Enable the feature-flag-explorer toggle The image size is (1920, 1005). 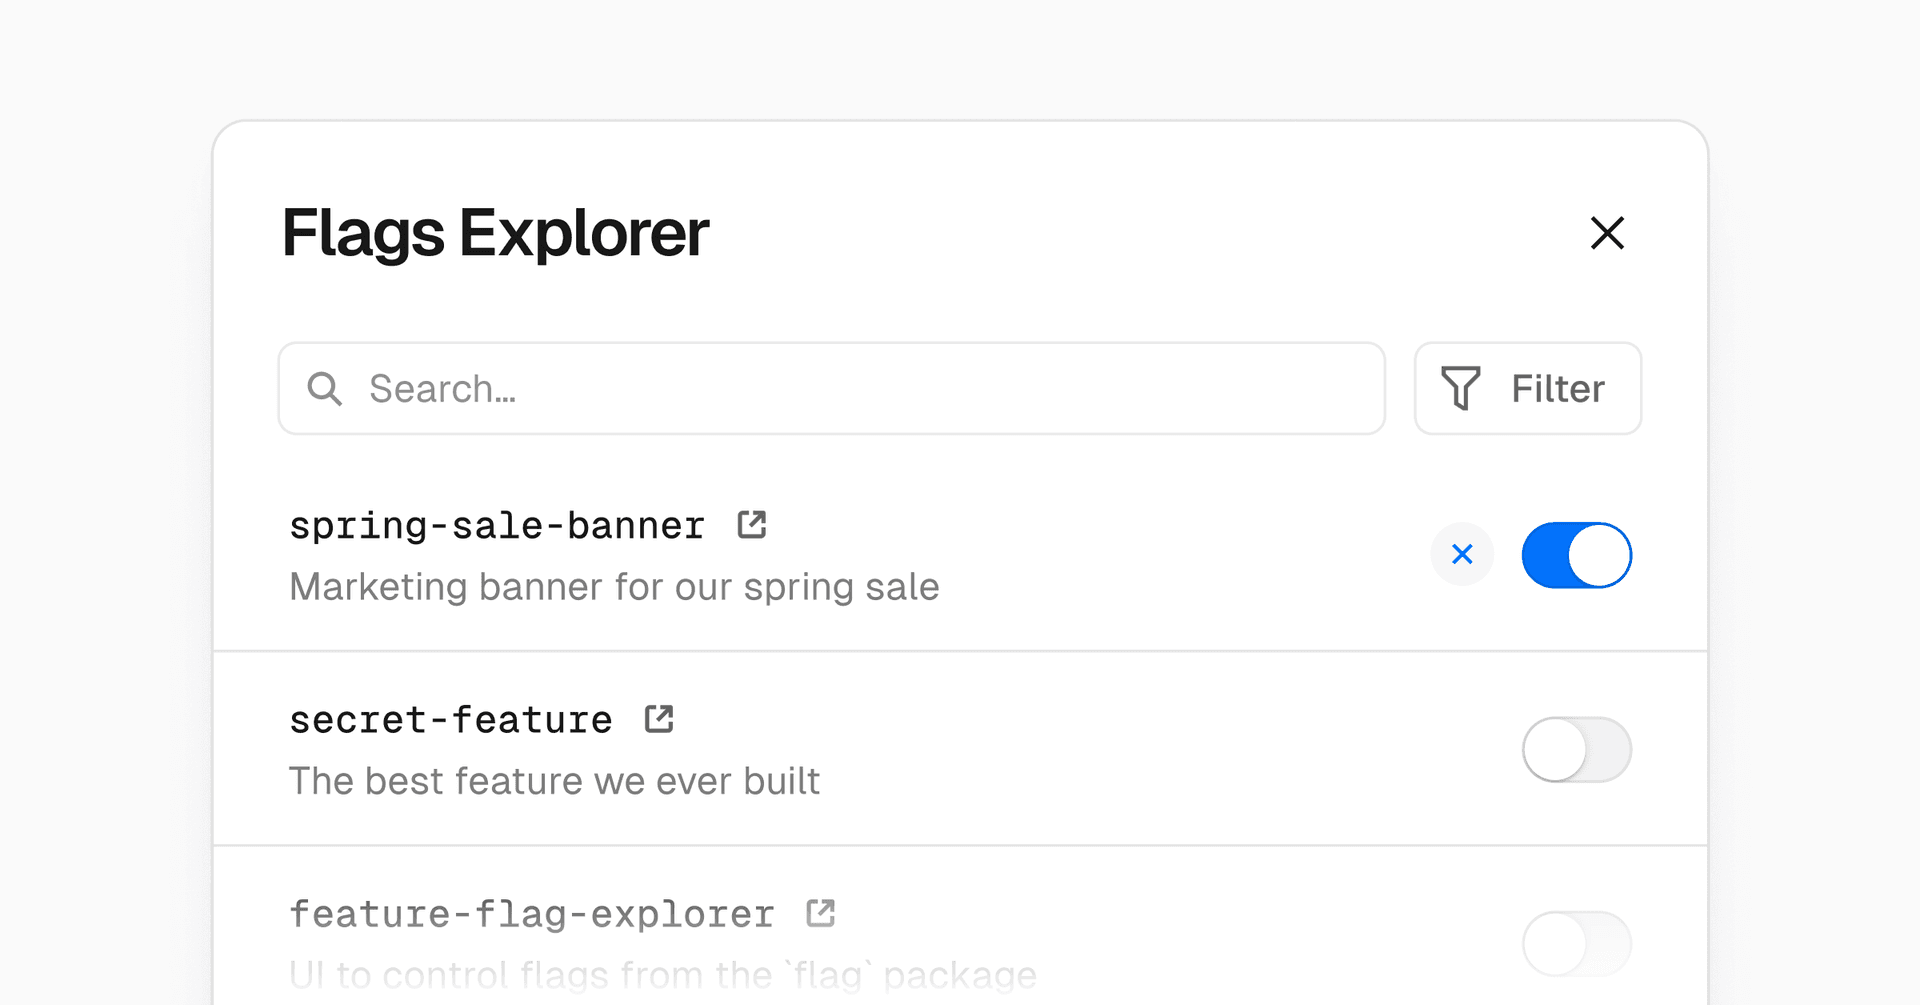click(x=1576, y=943)
